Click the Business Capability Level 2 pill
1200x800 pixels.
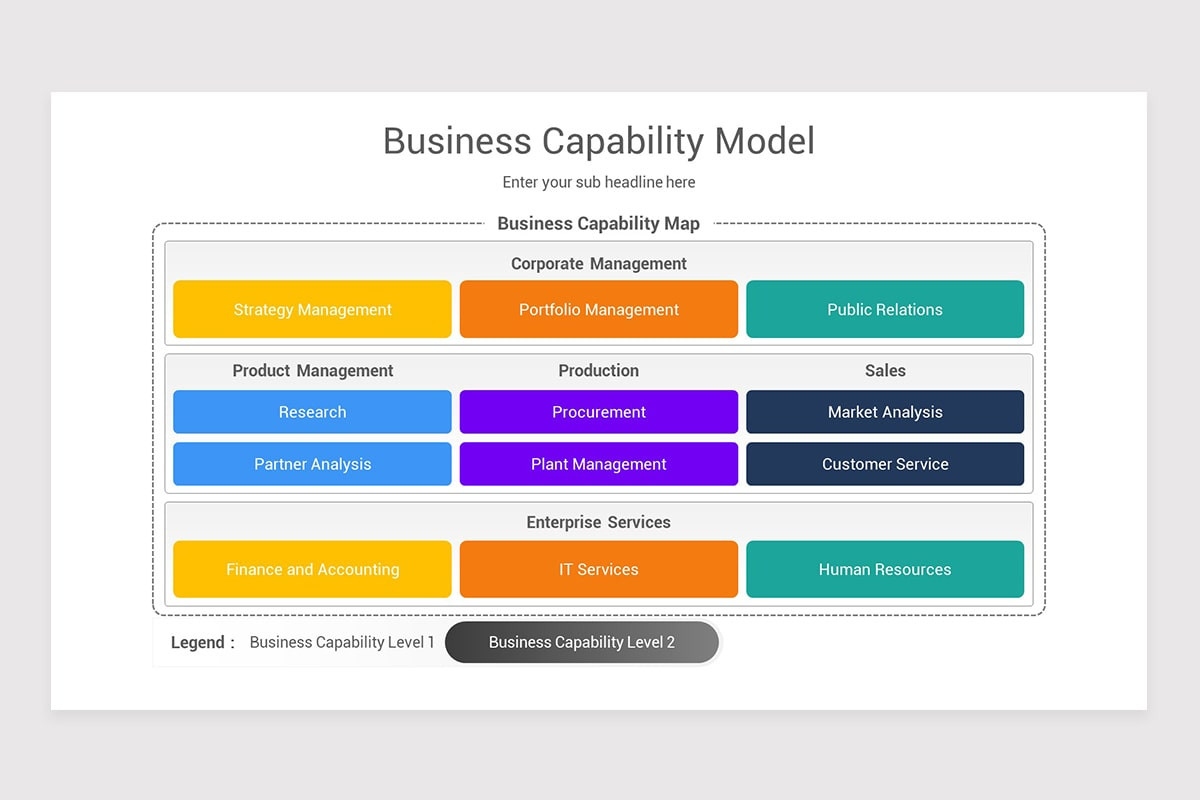tap(582, 642)
